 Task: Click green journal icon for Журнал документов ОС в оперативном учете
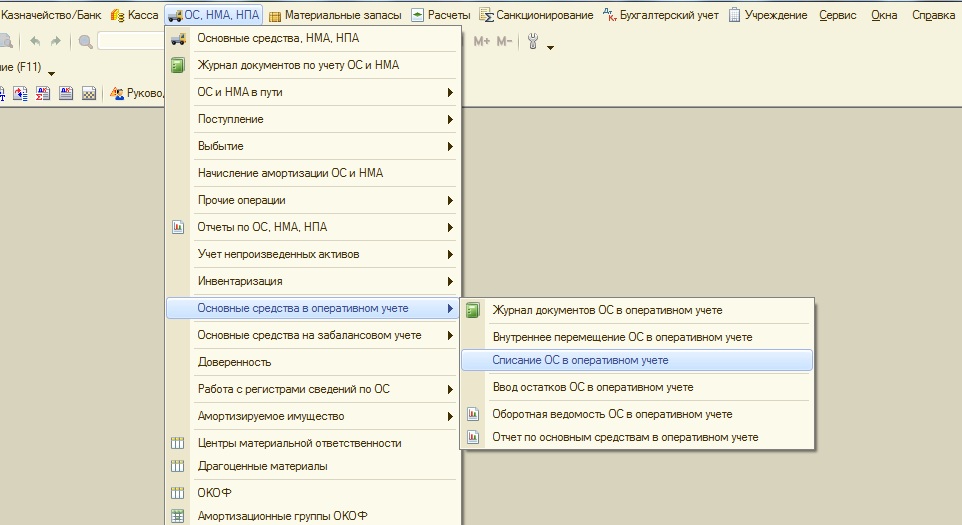pos(473,310)
